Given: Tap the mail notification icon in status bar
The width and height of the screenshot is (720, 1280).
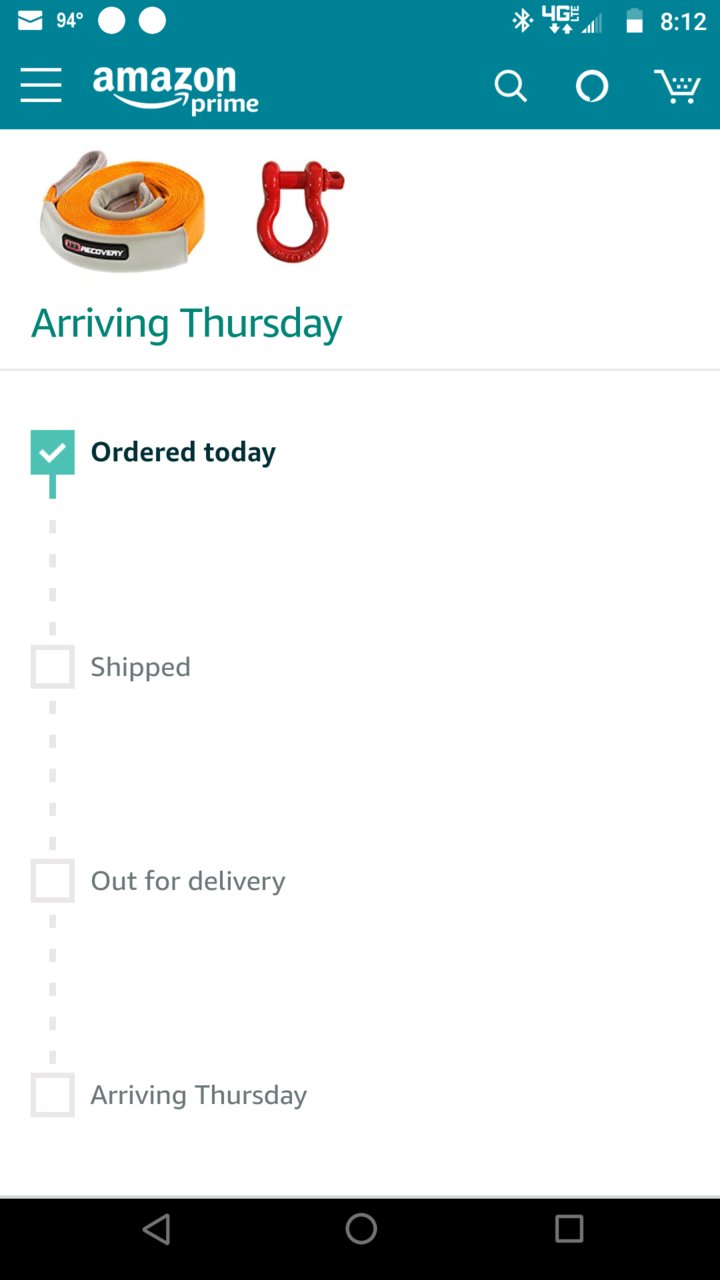Looking at the screenshot, I should tap(30, 21).
